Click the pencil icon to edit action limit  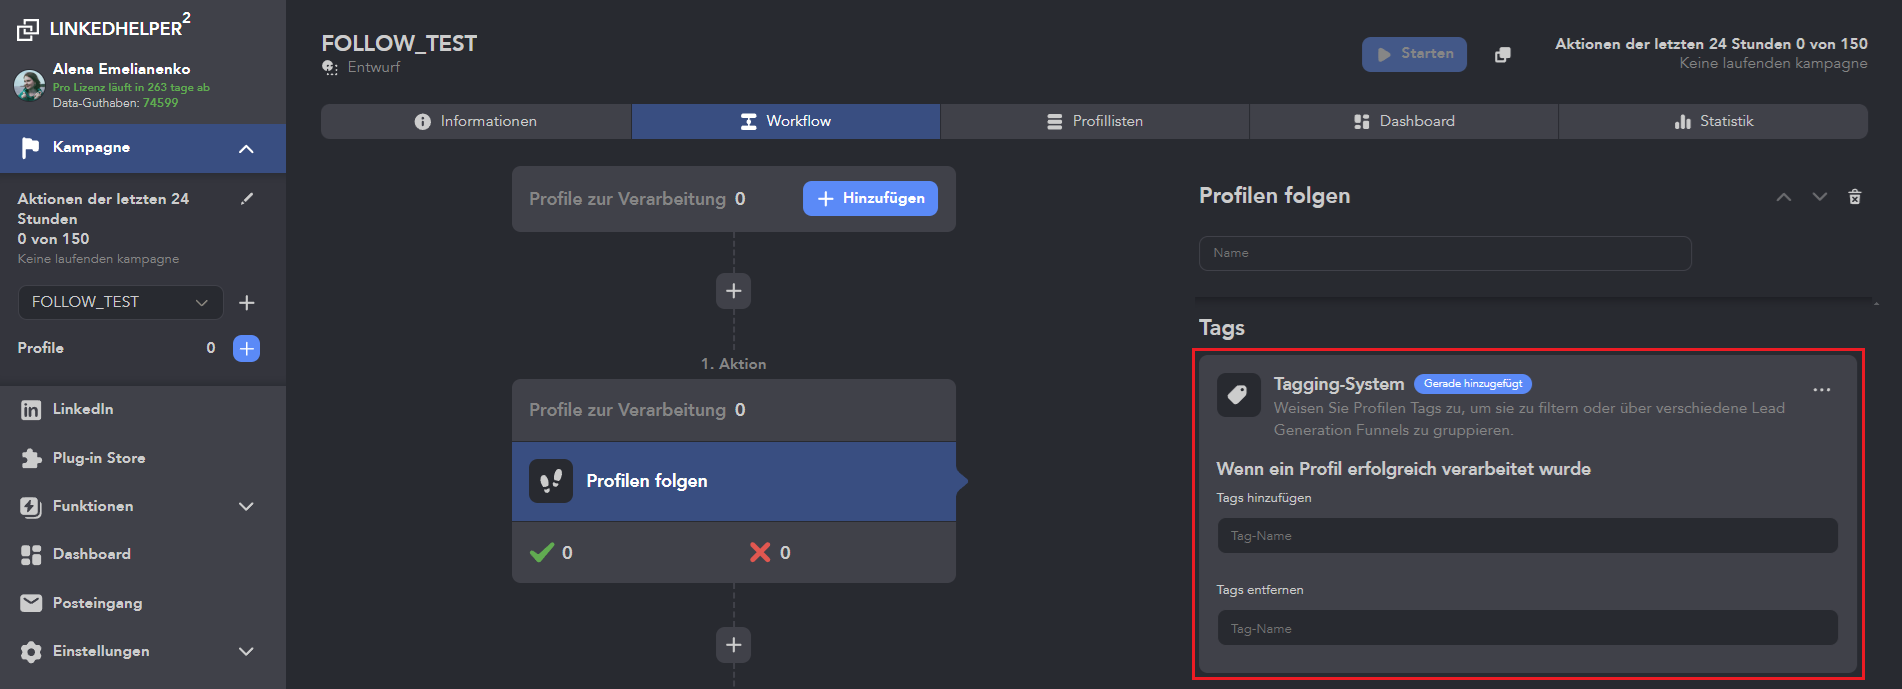tap(247, 199)
